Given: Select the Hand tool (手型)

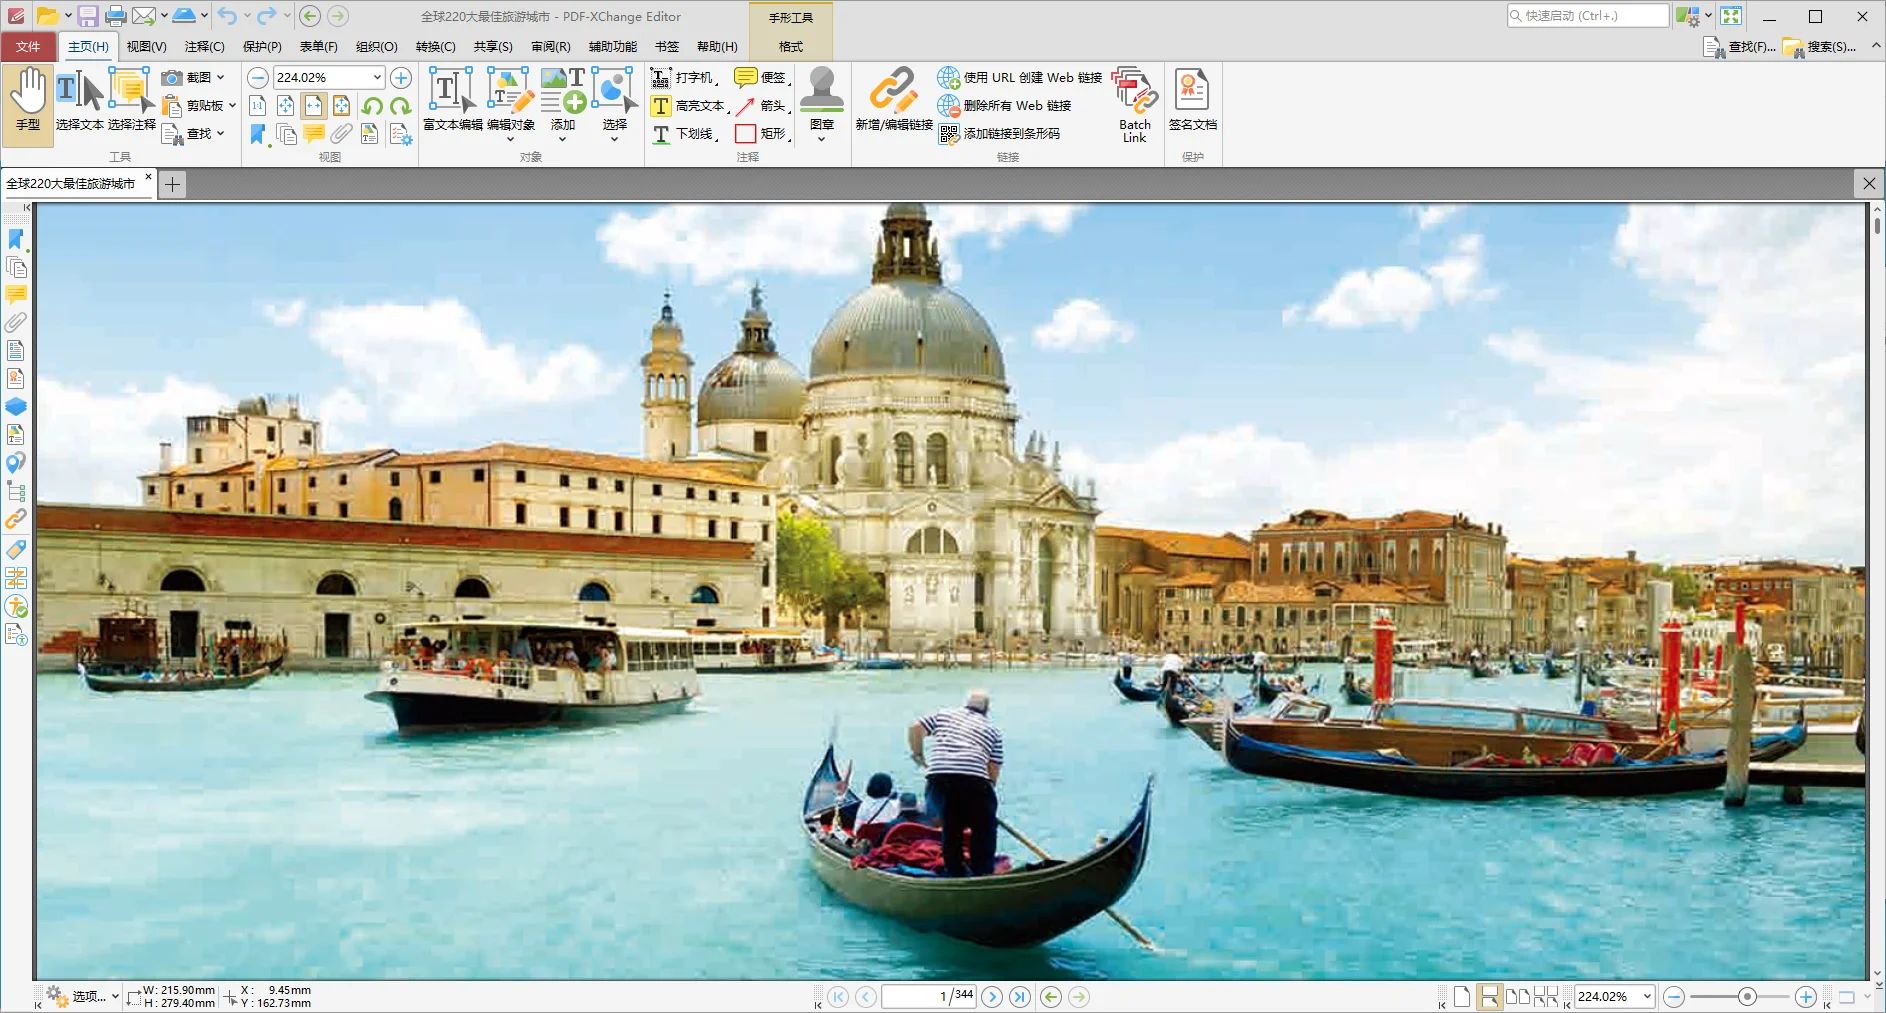Looking at the screenshot, I should pyautogui.click(x=28, y=100).
